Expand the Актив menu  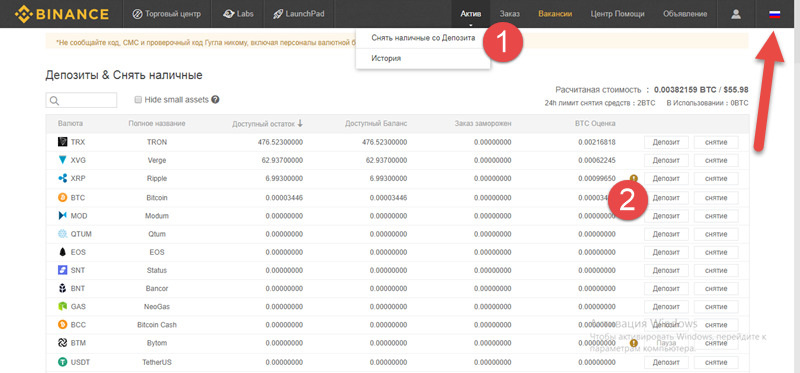470,14
